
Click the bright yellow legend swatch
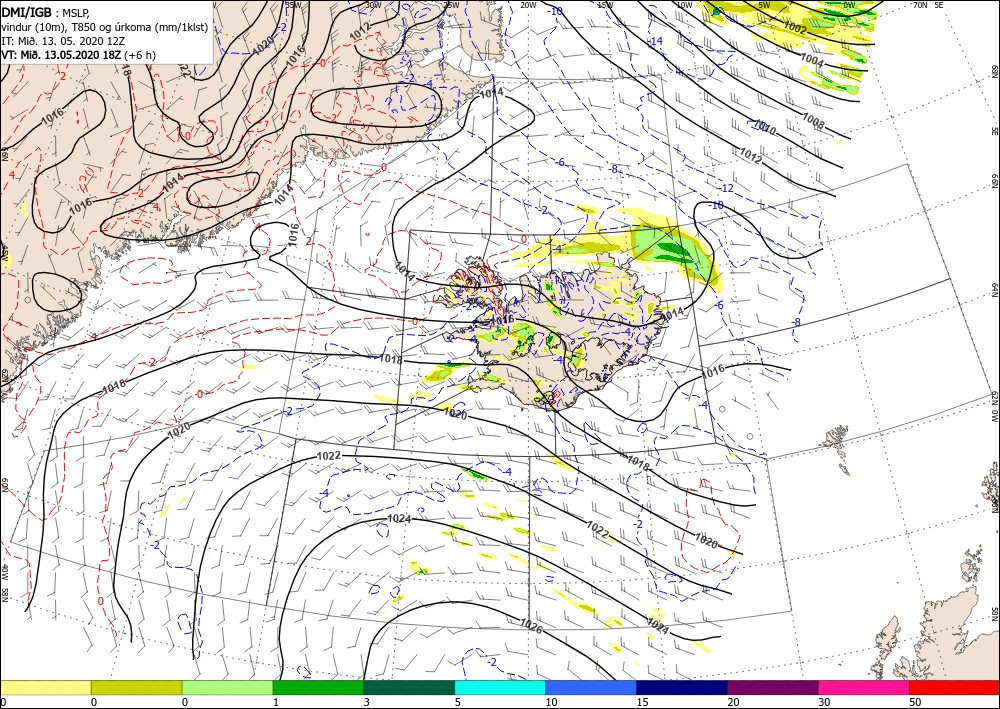pyautogui.click(x=45, y=687)
